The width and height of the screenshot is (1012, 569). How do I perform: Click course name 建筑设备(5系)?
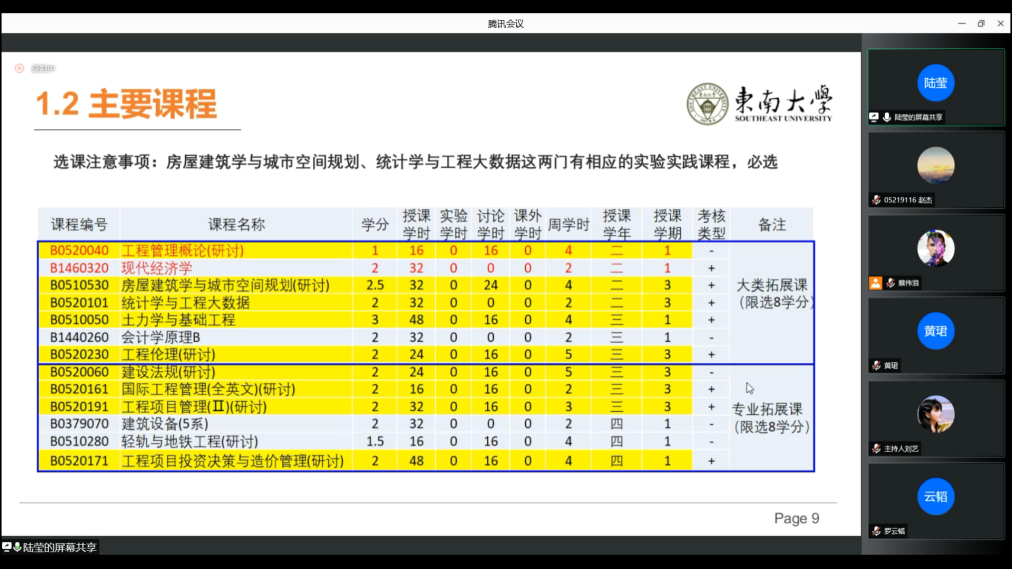[x=165, y=424]
